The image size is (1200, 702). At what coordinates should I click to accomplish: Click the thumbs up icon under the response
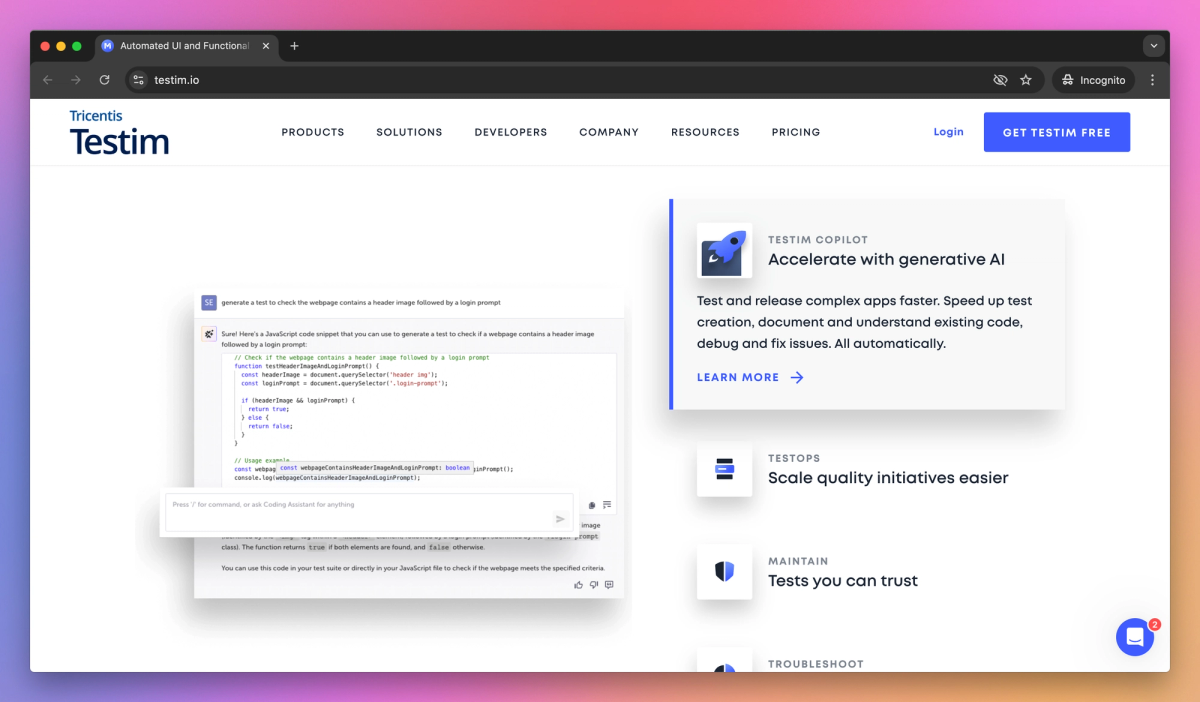(x=578, y=585)
